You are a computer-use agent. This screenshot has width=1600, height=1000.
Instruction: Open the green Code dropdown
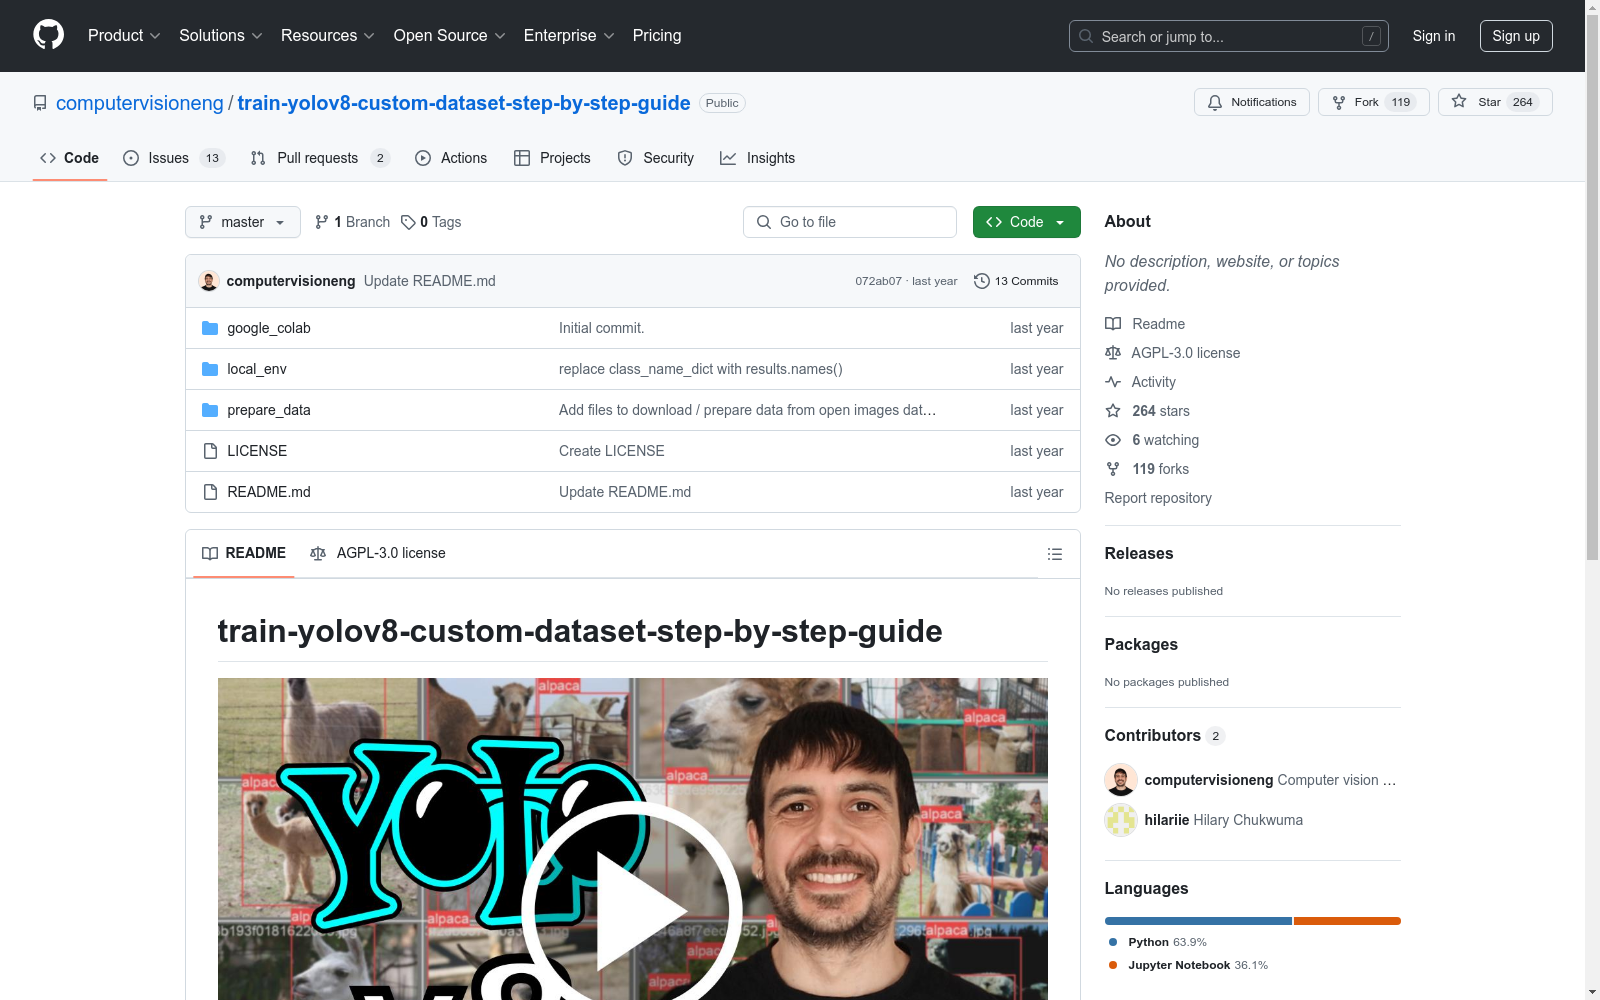tap(1026, 222)
